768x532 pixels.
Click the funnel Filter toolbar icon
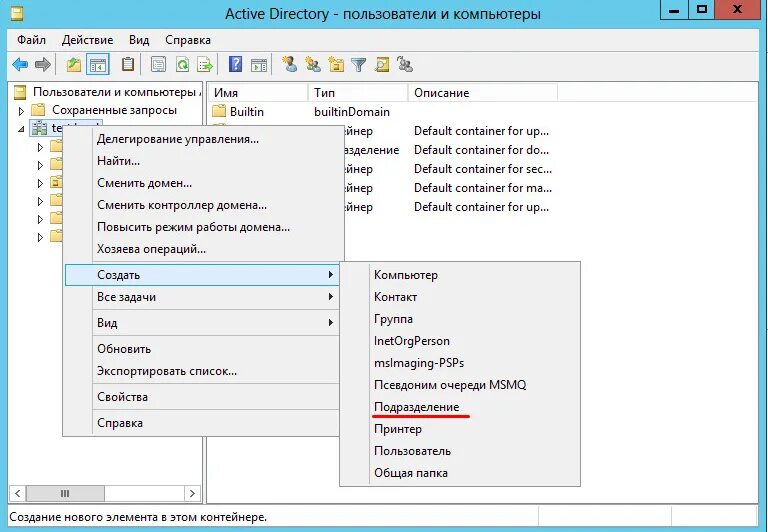(359, 64)
